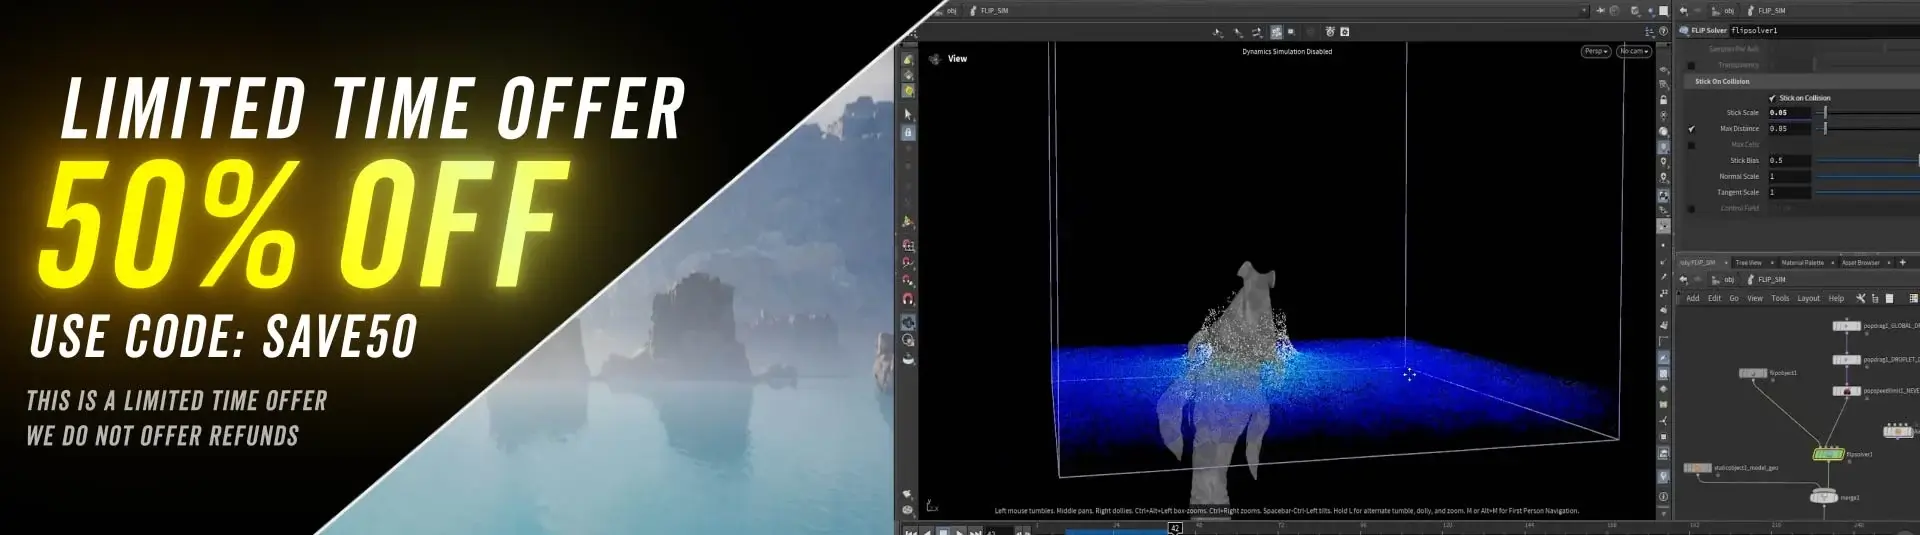Open the Help menu in network editor
The image size is (1920, 535).
(x=1836, y=298)
